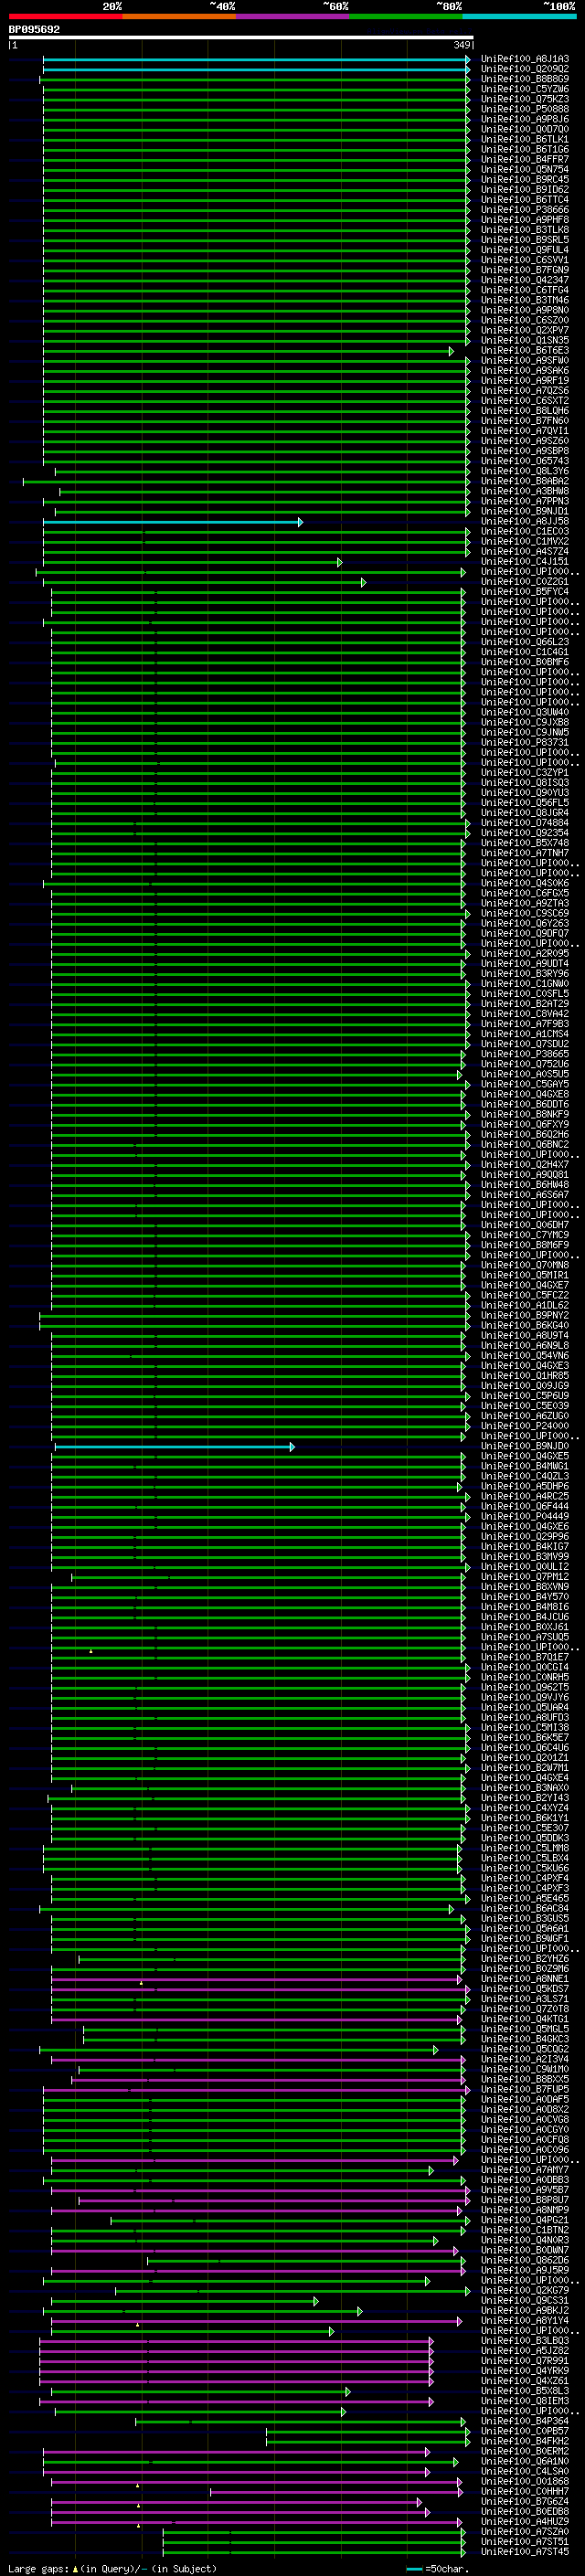Click the purple ~60% identity legend segment

coord(292,16)
